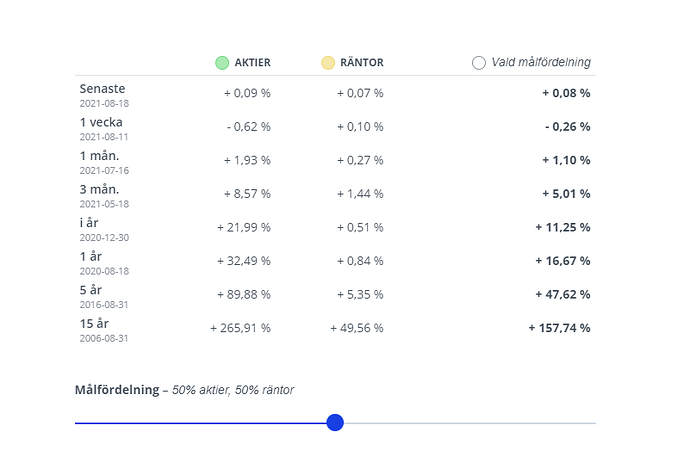Click the AKTIER column header
The height and width of the screenshot is (469, 690).
point(252,62)
